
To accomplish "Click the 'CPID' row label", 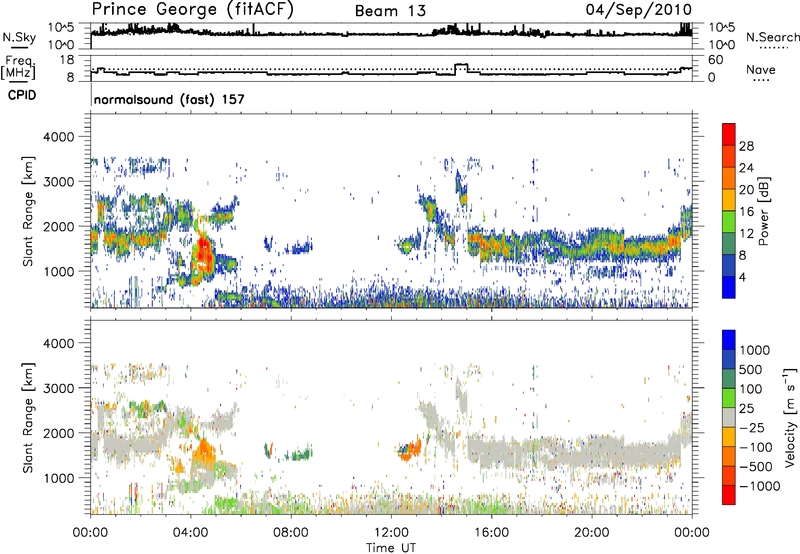I will (22, 95).
